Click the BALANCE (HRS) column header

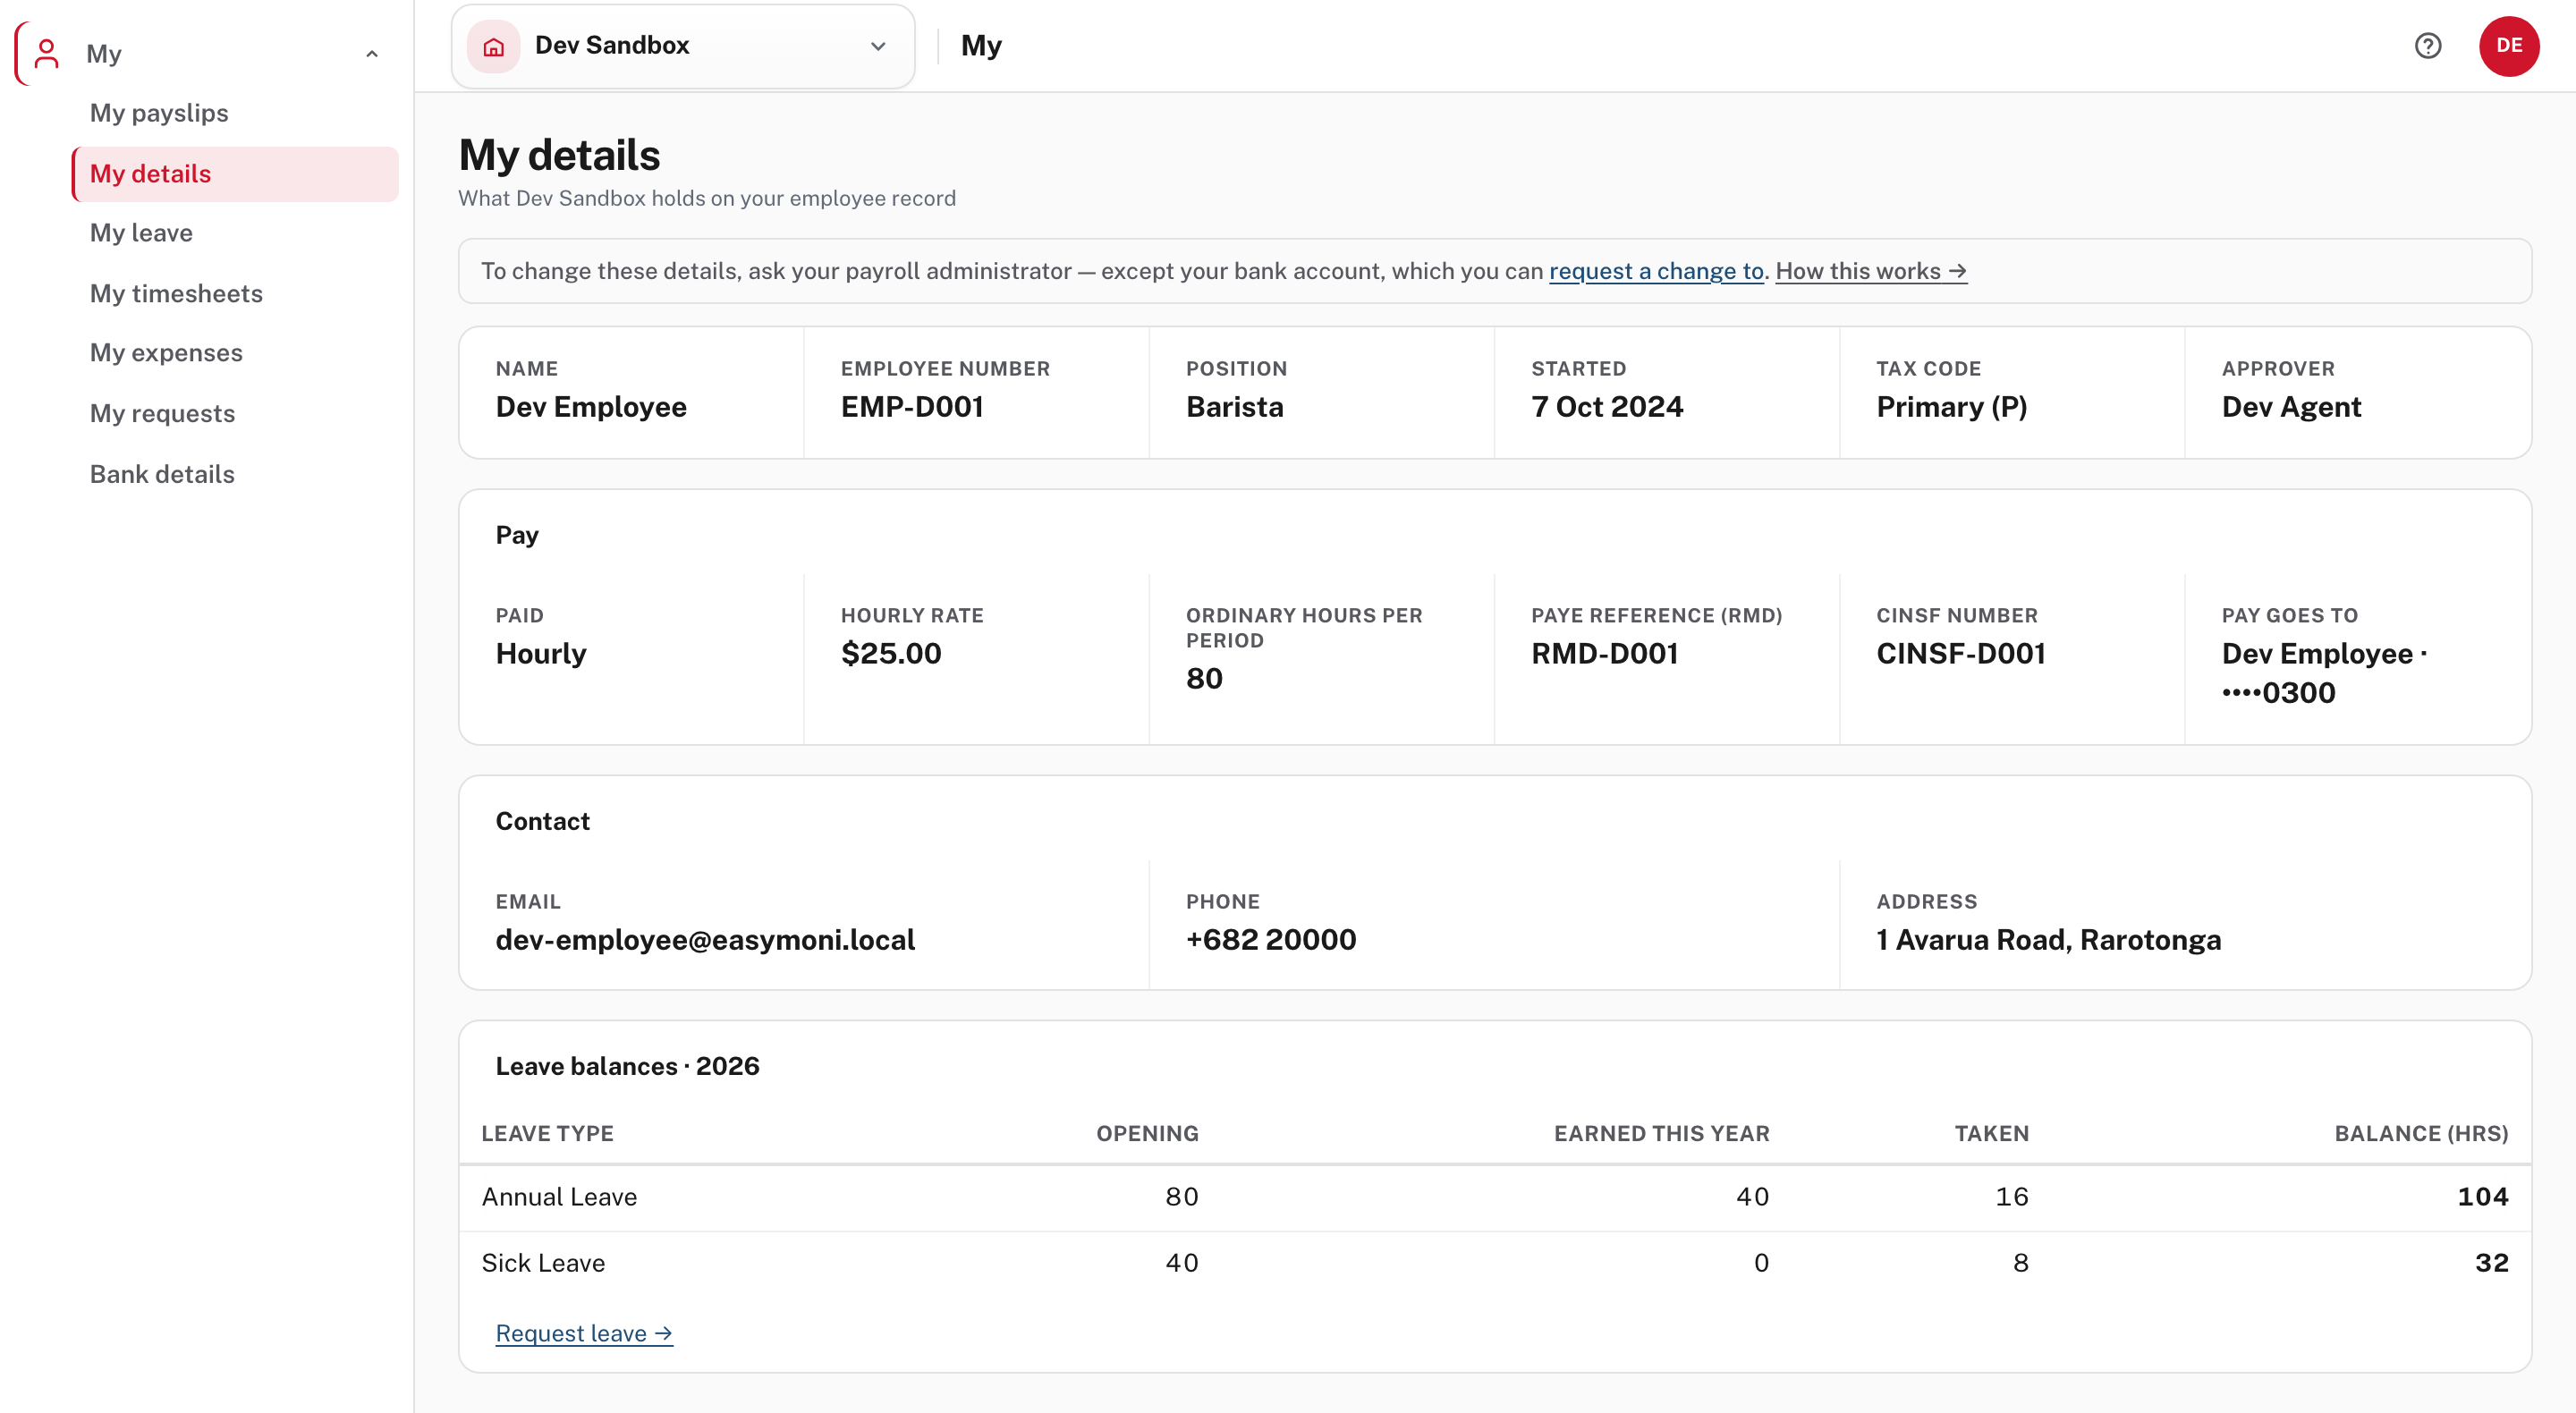tap(2421, 1134)
